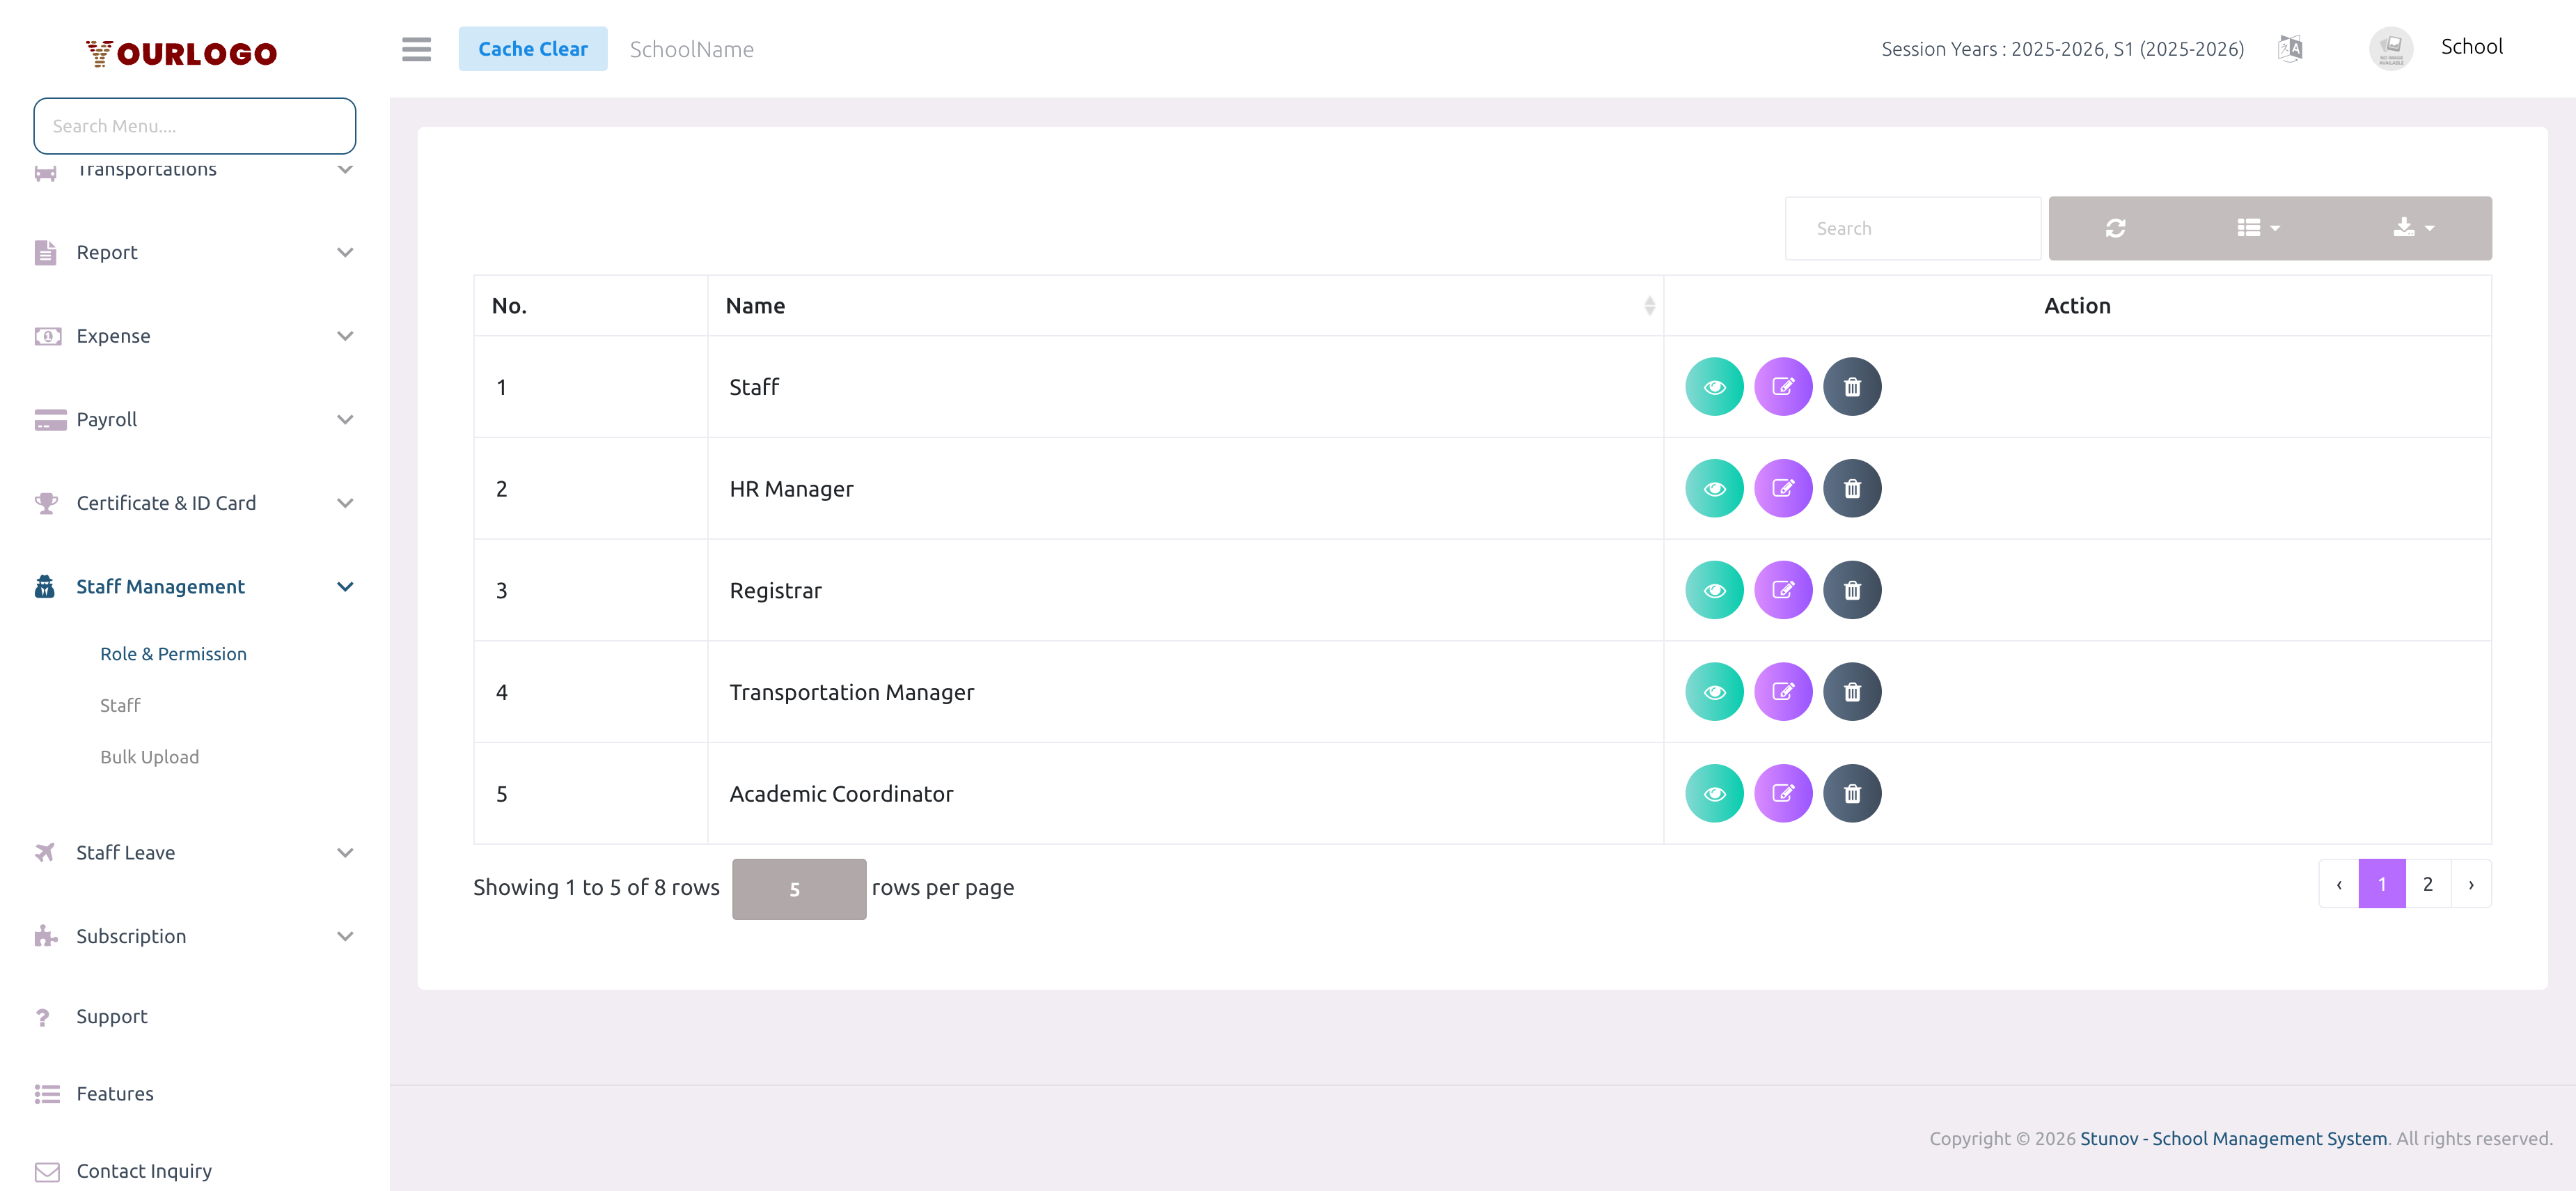This screenshot has width=2576, height=1191.
Task: Open the hamburger menu icon next to Cache Clear
Action: click(416, 49)
